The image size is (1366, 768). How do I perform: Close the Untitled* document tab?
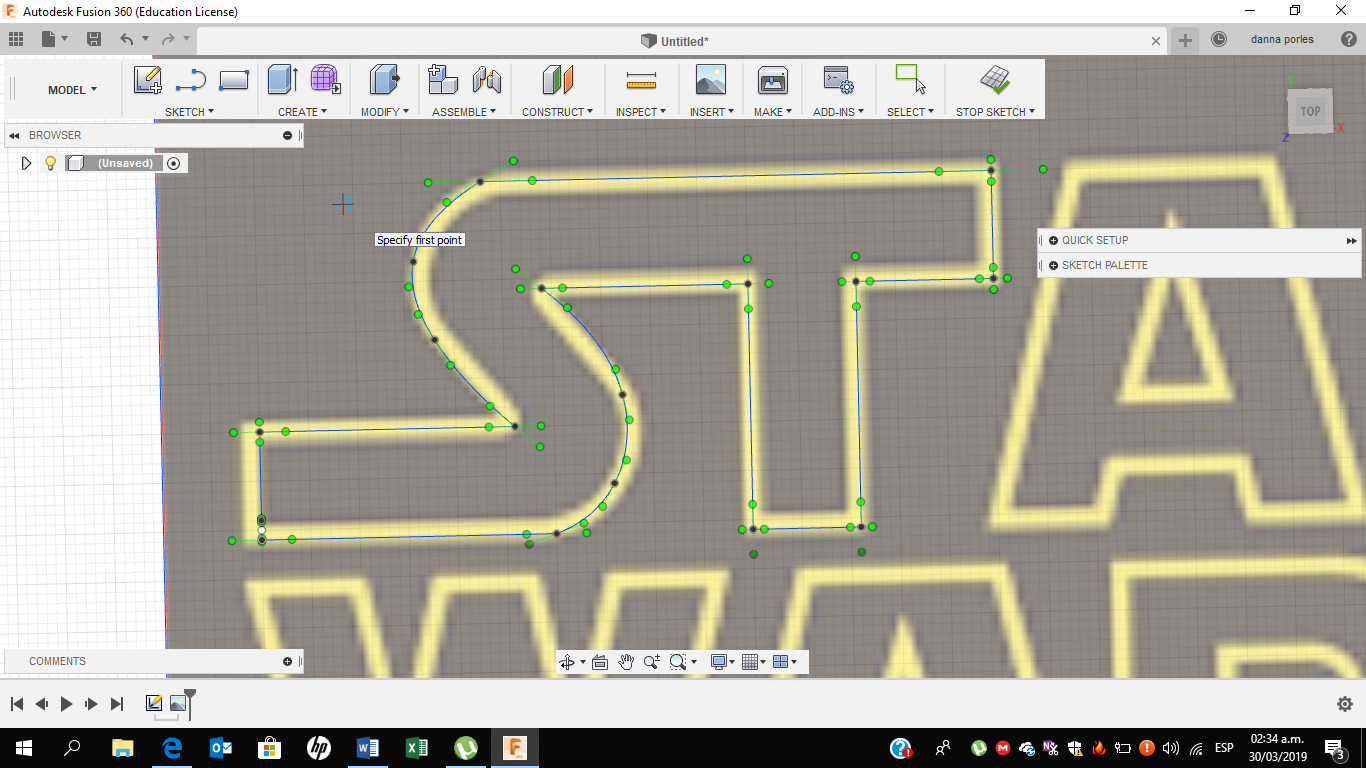coord(1156,41)
